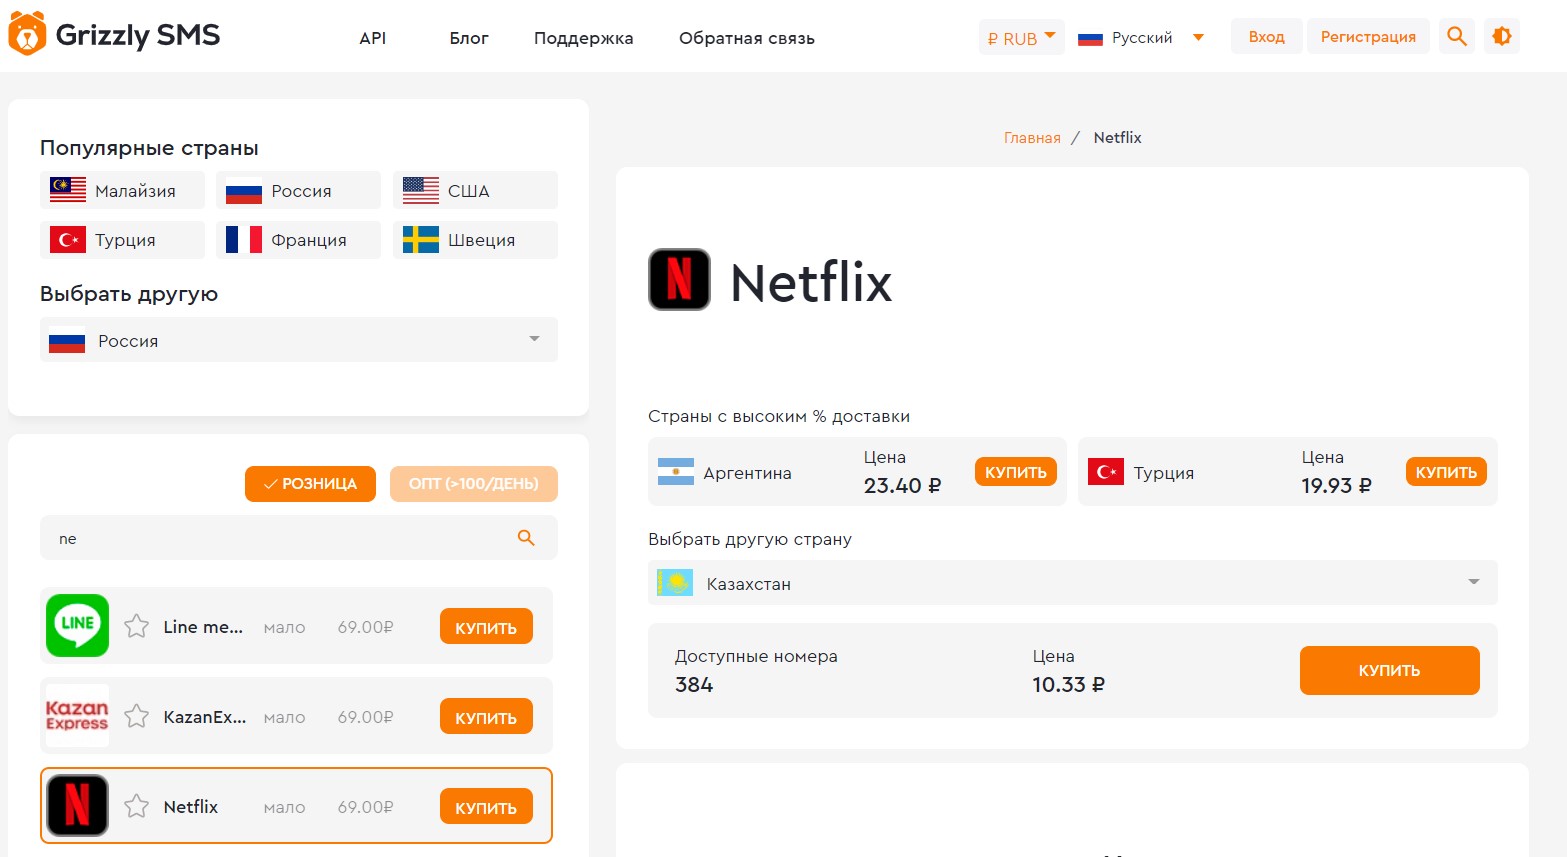The image size is (1567, 857).
Task: Click the Turkey flag in high delivery countries
Action: [x=1106, y=472]
